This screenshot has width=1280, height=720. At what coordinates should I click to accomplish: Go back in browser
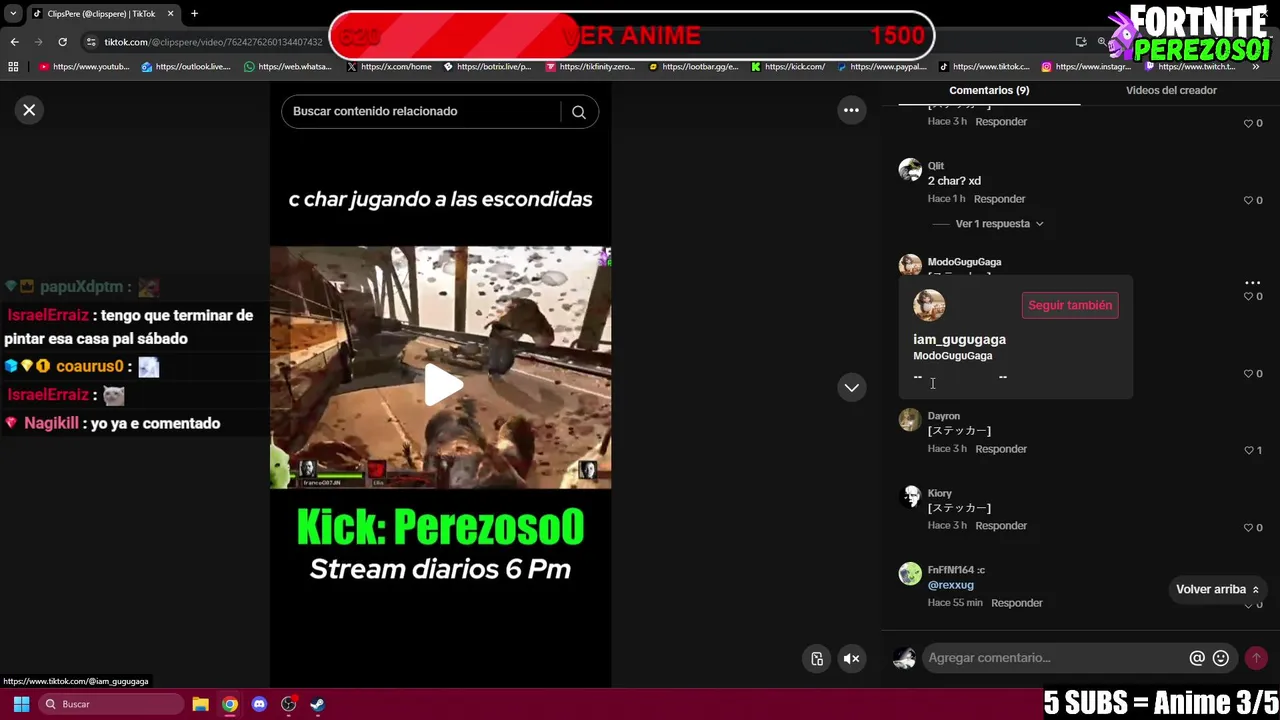(x=14, y=41)
